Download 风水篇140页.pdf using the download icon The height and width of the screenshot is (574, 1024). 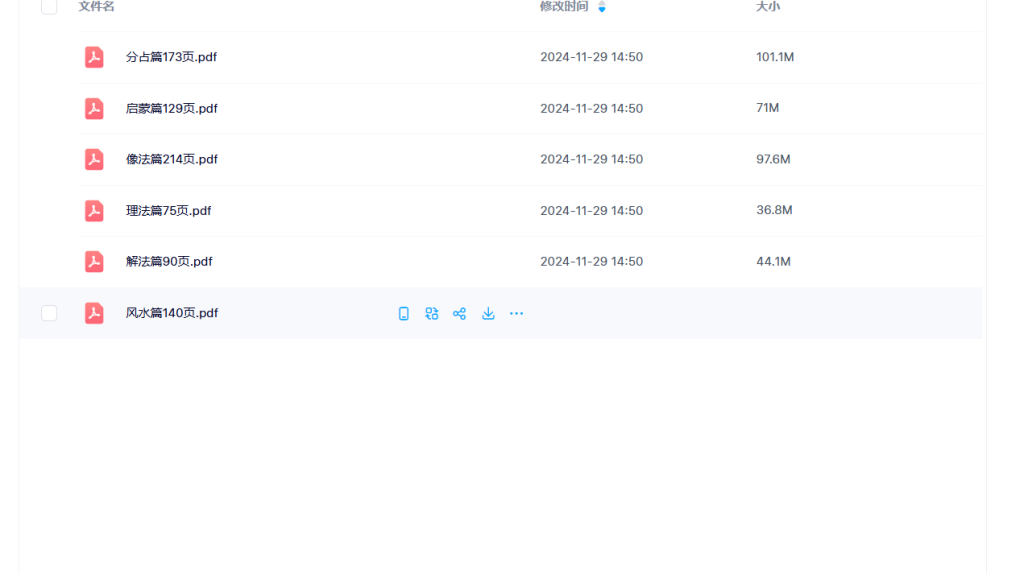tap(488, 313)
